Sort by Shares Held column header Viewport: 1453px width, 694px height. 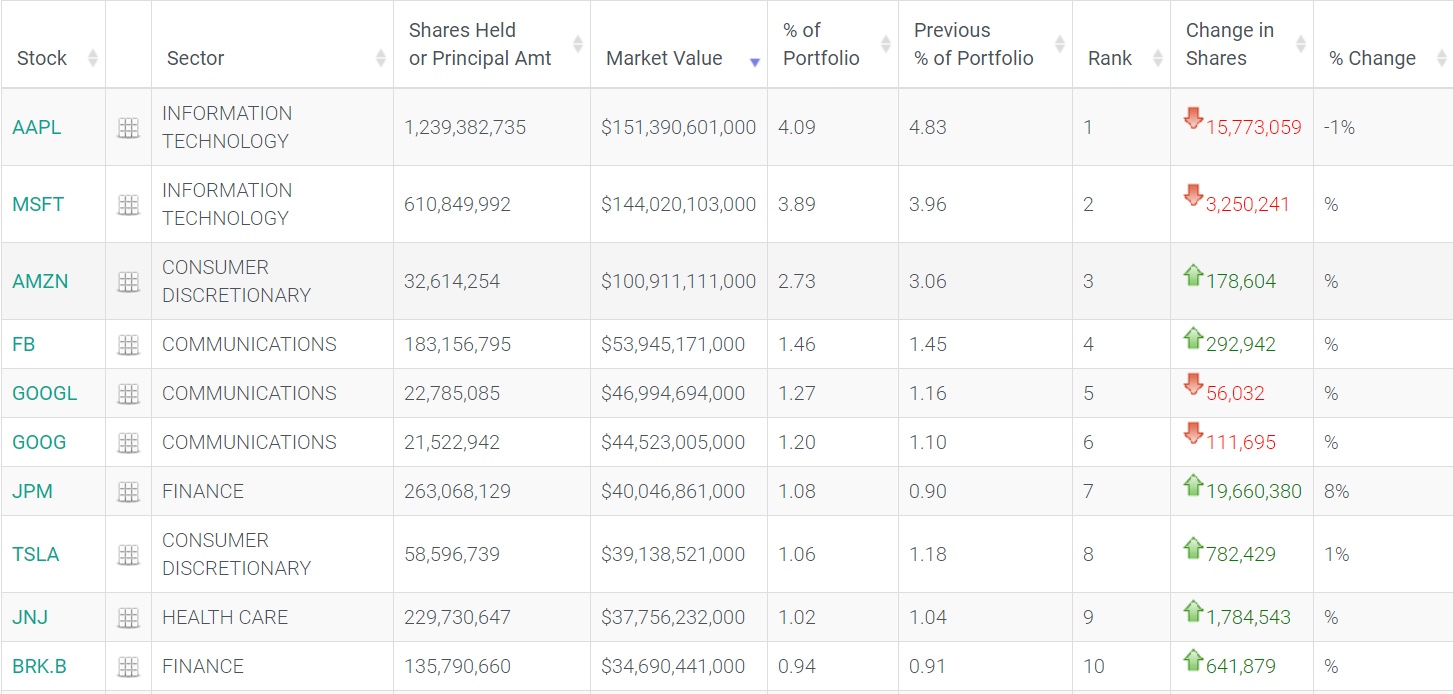(480, 44)
